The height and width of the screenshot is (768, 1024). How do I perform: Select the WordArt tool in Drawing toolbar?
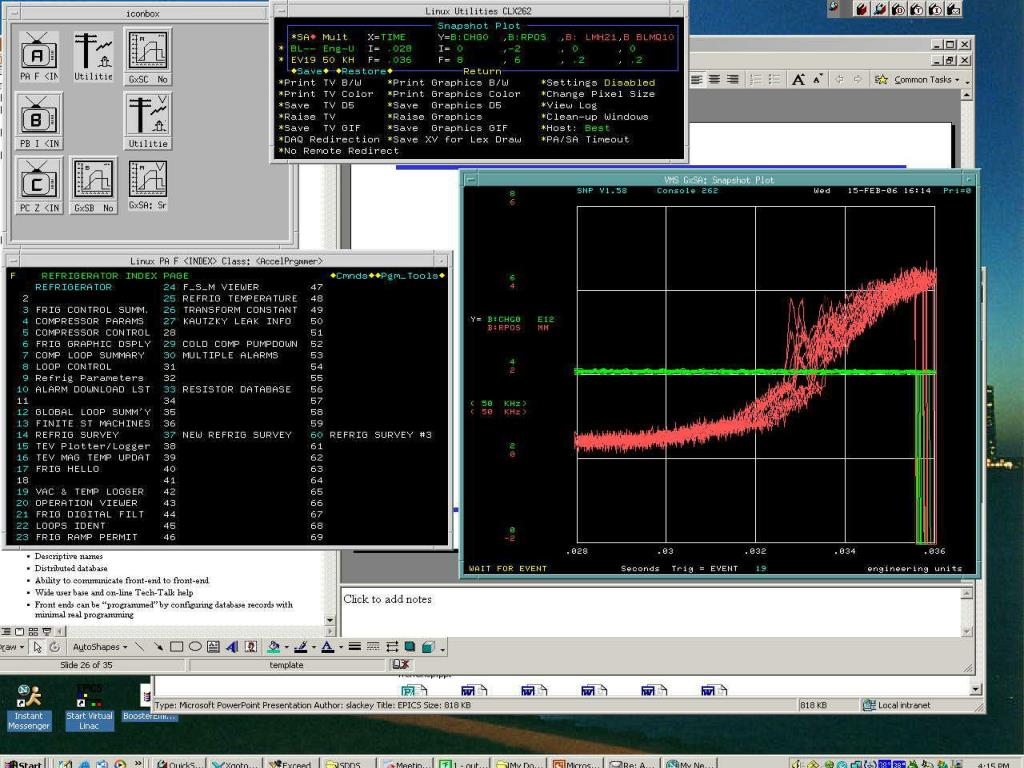pyautogui.click(x=232, y=647)
